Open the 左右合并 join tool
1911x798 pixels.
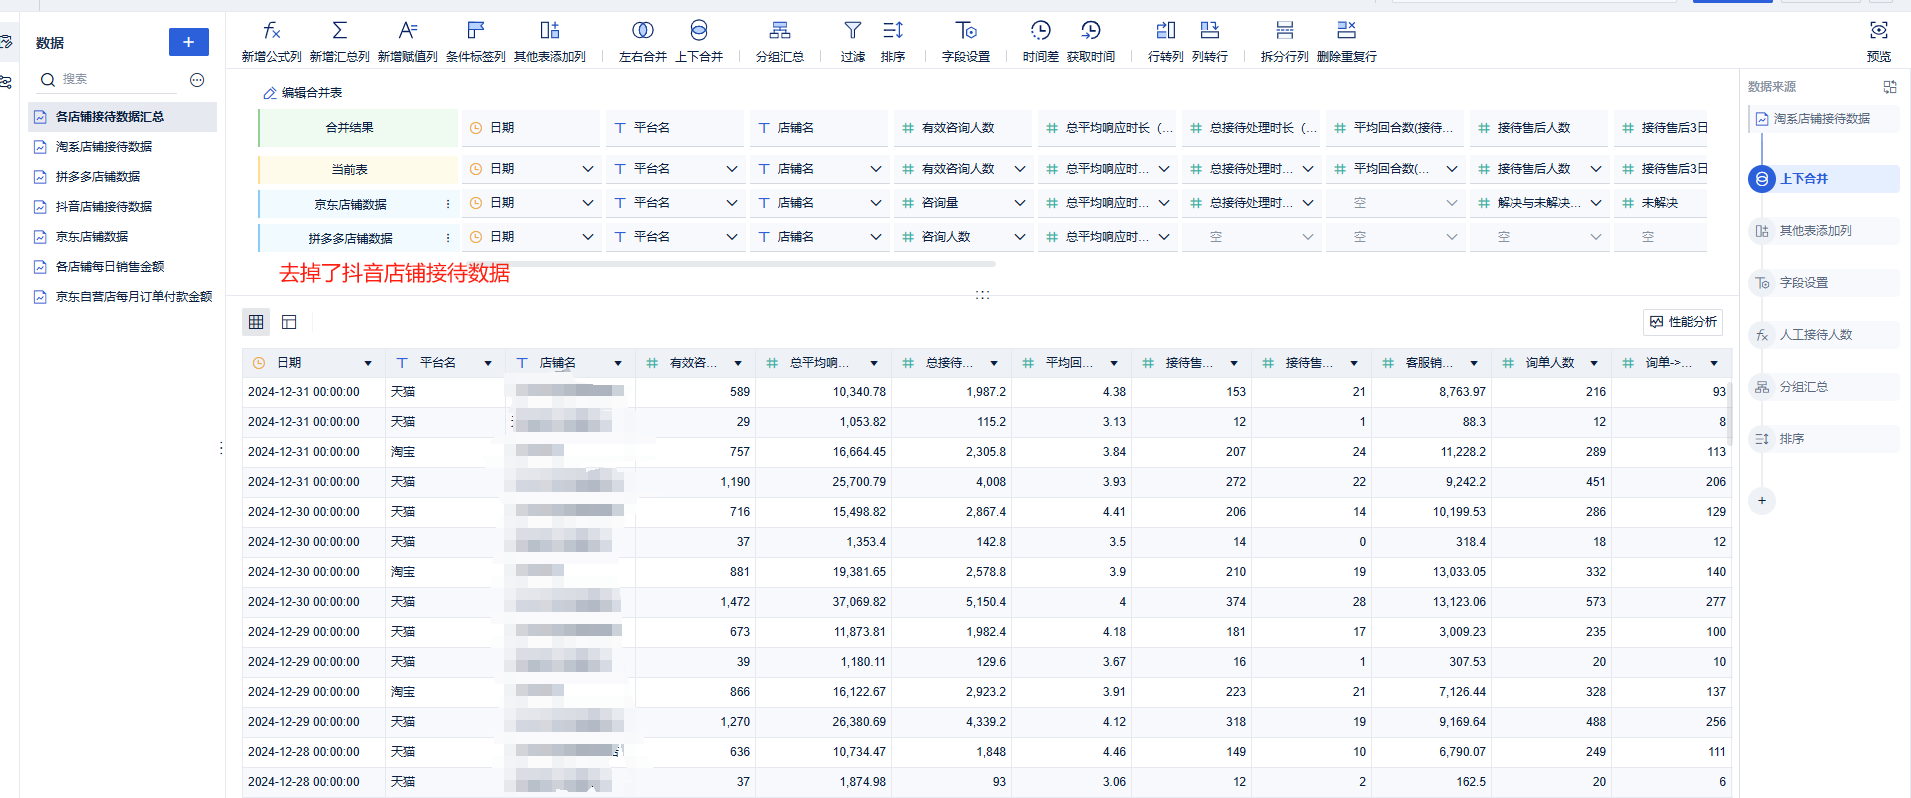coord(643,31)
